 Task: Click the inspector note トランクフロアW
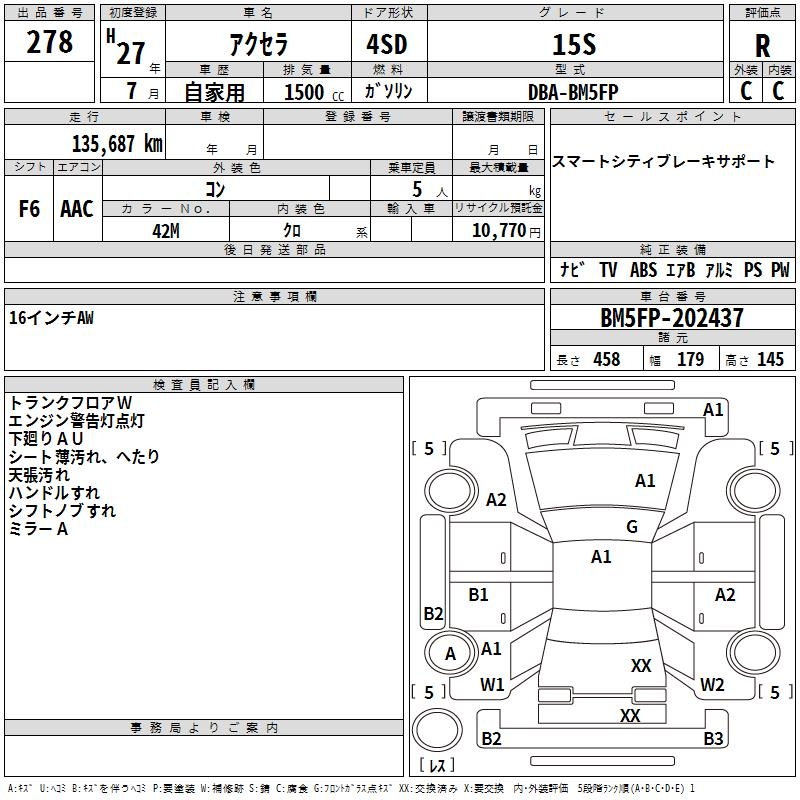click(x=70, y=403)
